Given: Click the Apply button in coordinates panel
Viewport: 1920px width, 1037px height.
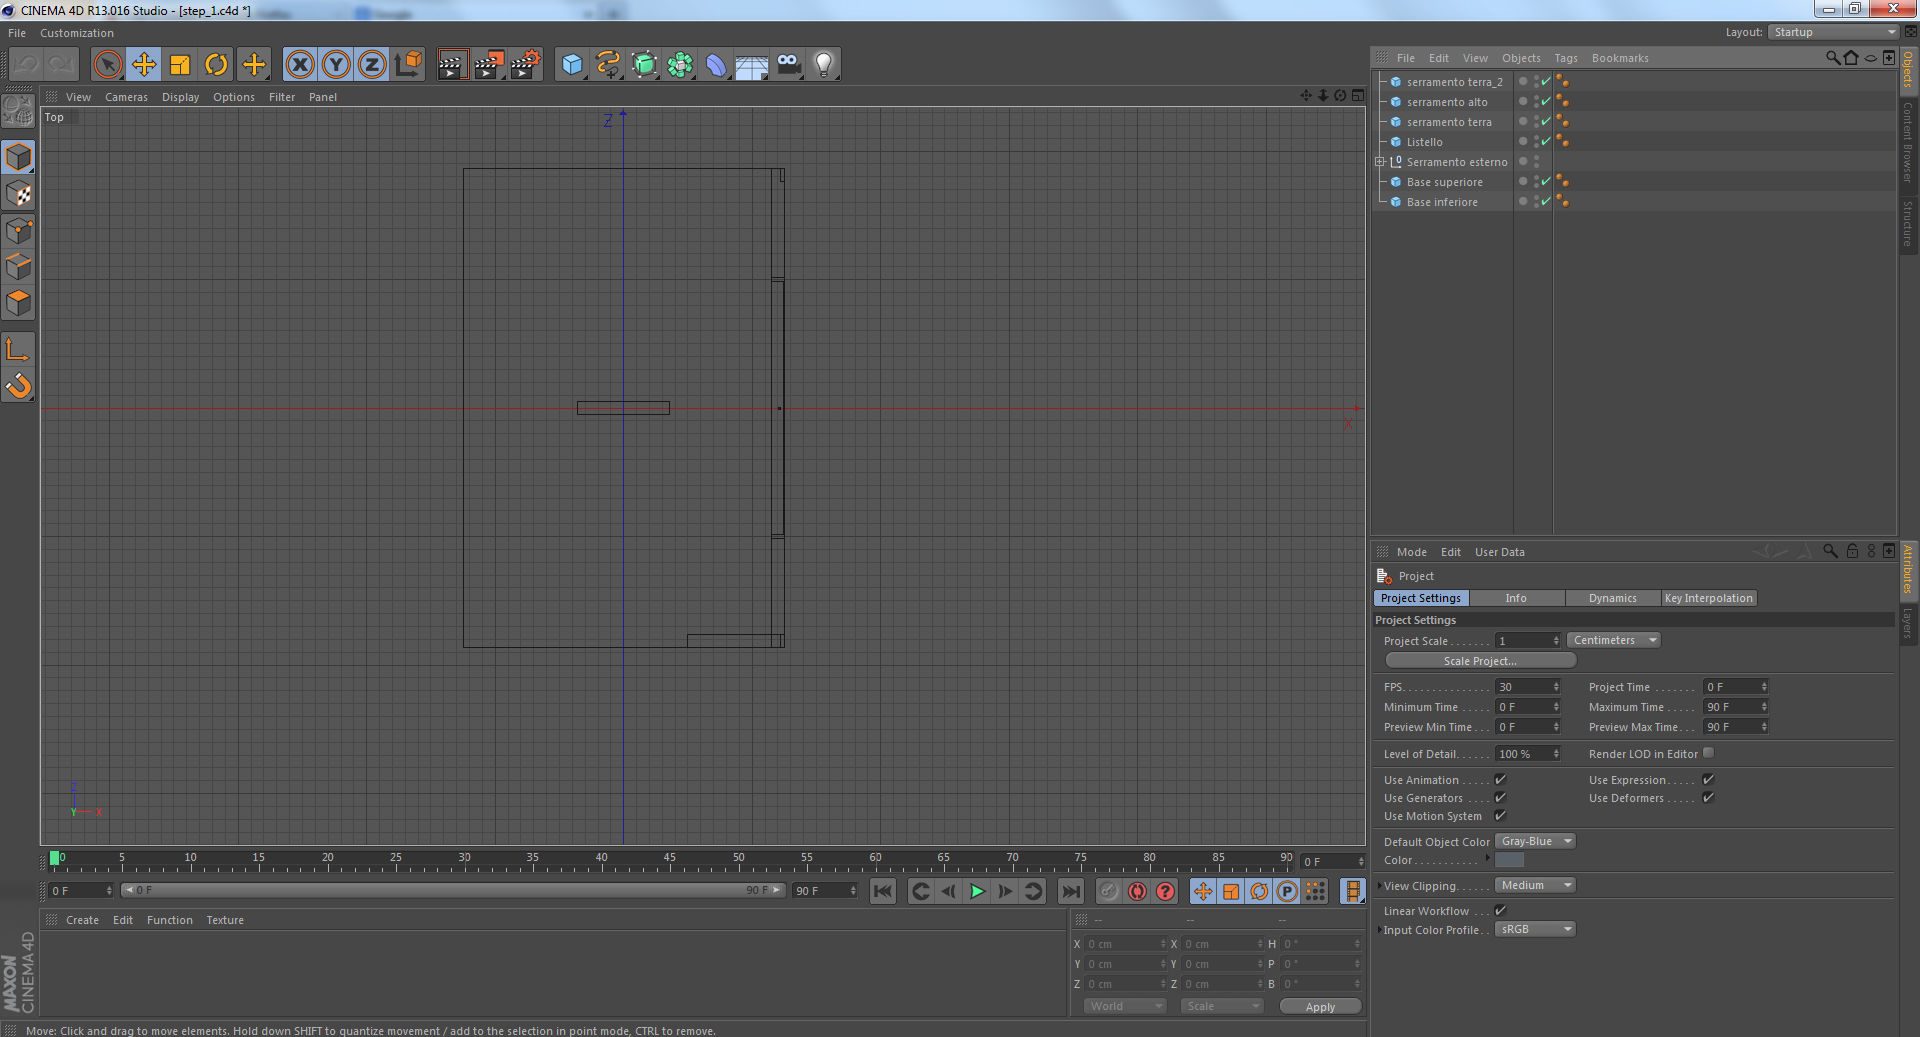Looking at the screenshot, I should 1320,1007.
